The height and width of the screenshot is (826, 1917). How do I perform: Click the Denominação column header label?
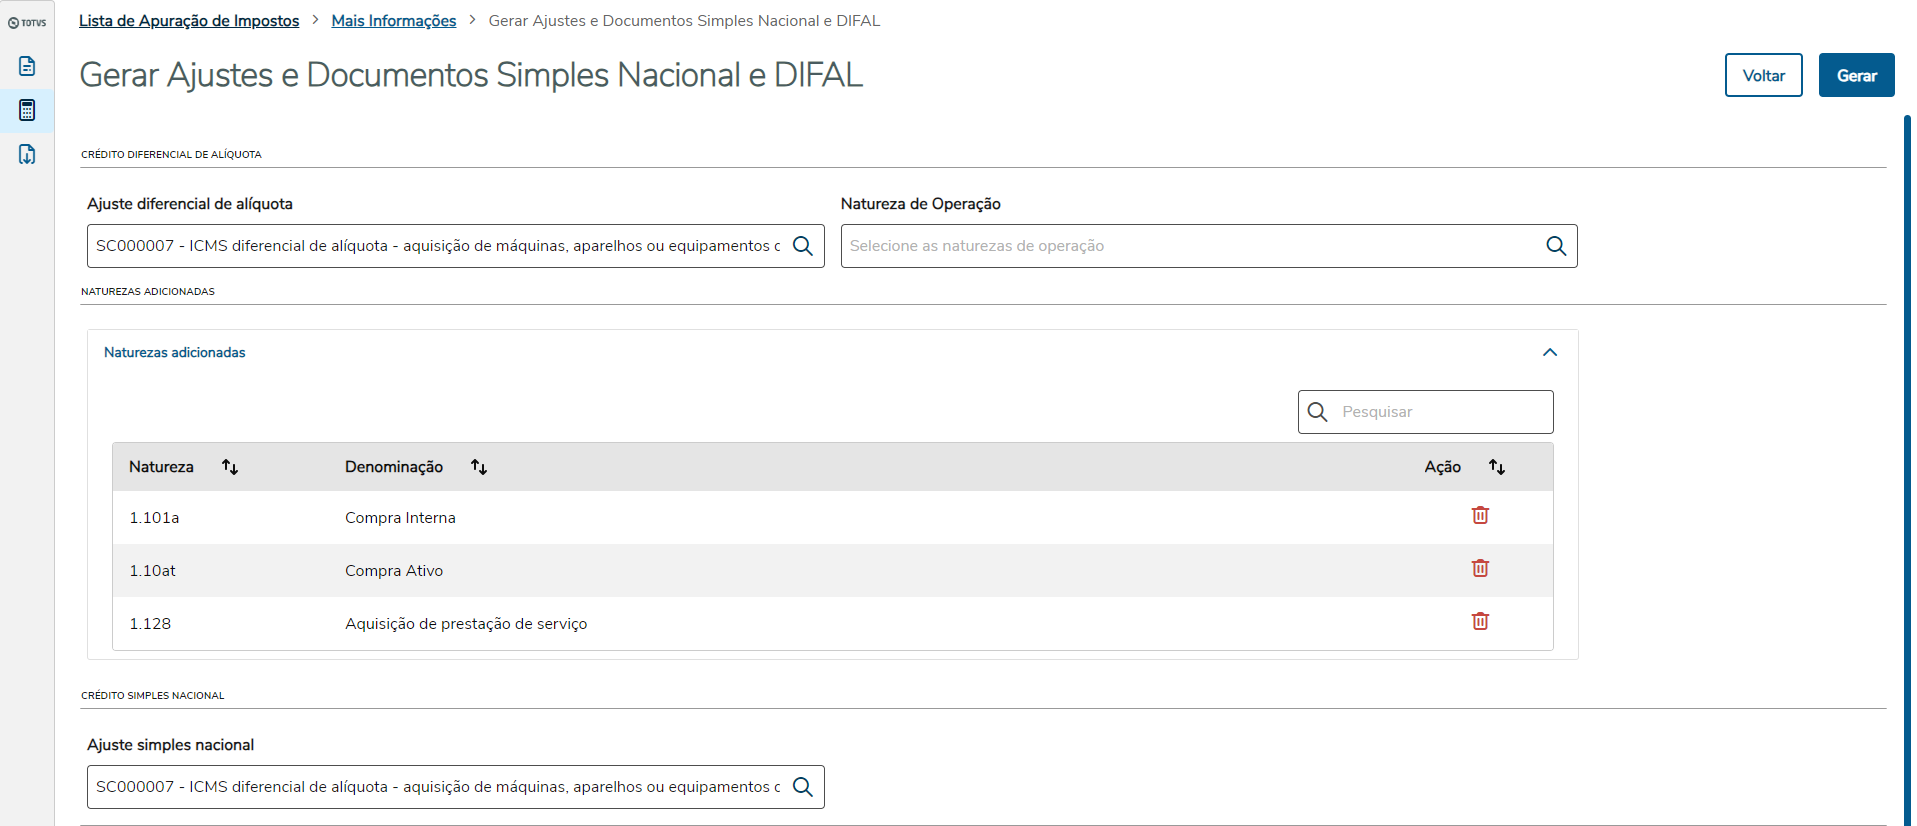pyautogui.click(x=394, y=467)
